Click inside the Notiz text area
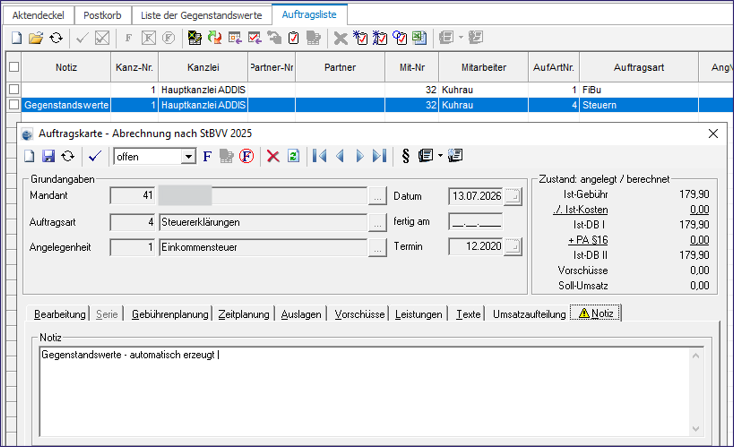734x447 pixels. (x=364, y=391)
